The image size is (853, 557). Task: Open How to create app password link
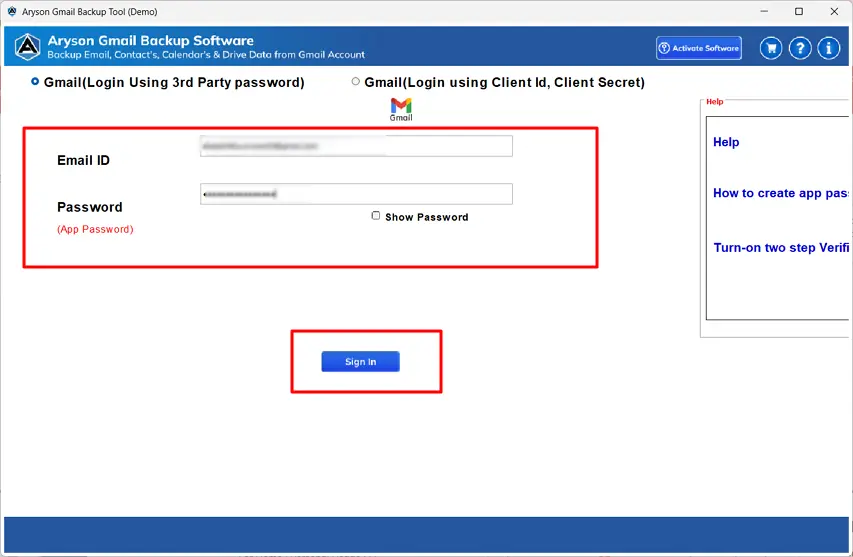[780, 193]
